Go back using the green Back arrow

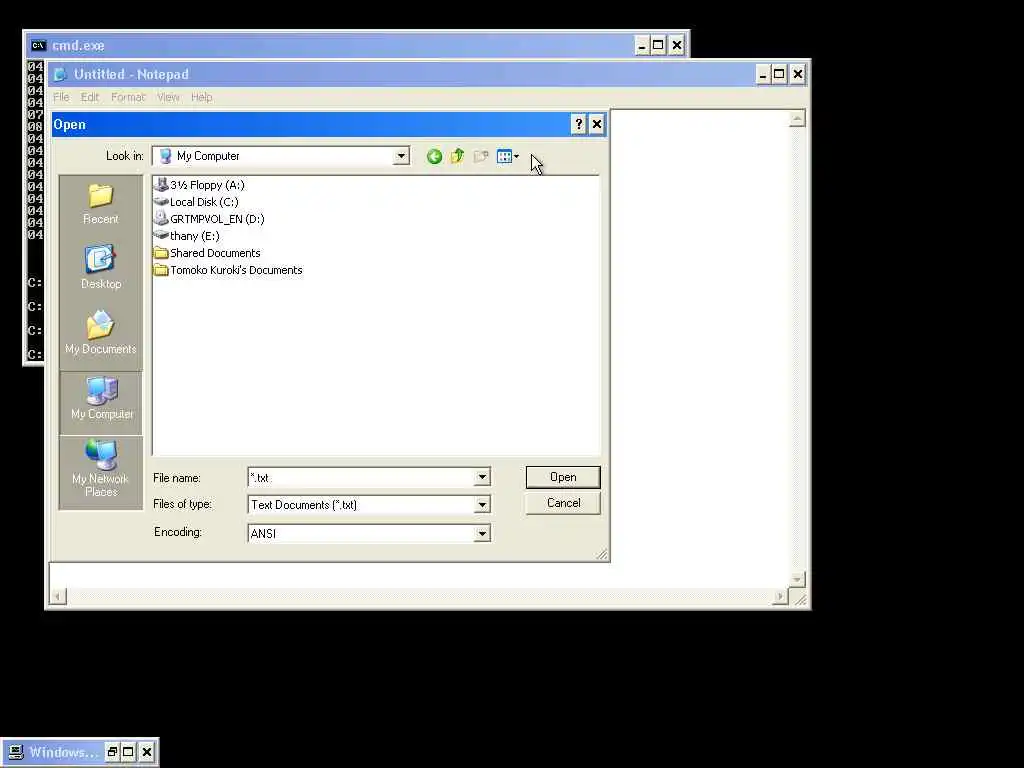434,157
